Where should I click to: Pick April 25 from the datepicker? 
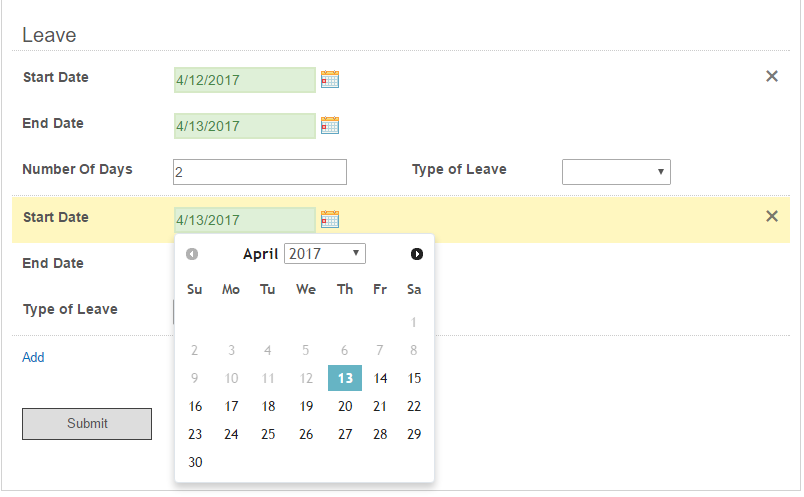[x=268, y=434]
